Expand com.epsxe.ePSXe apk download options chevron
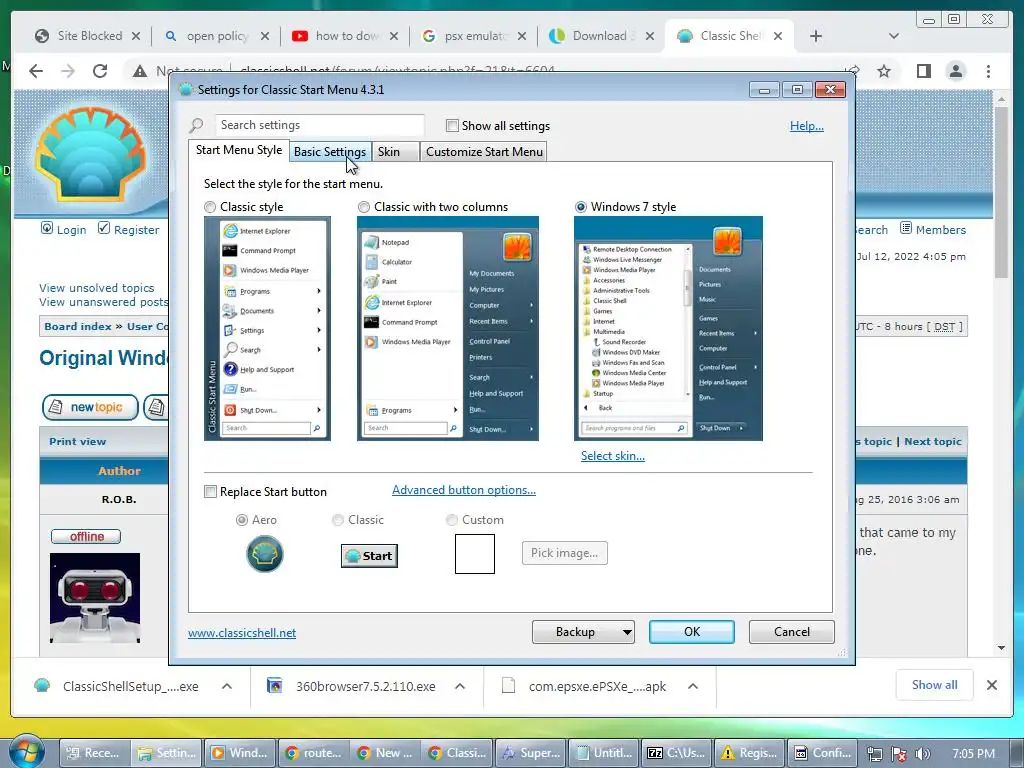1024x768 pixels. tap(693, 686)
